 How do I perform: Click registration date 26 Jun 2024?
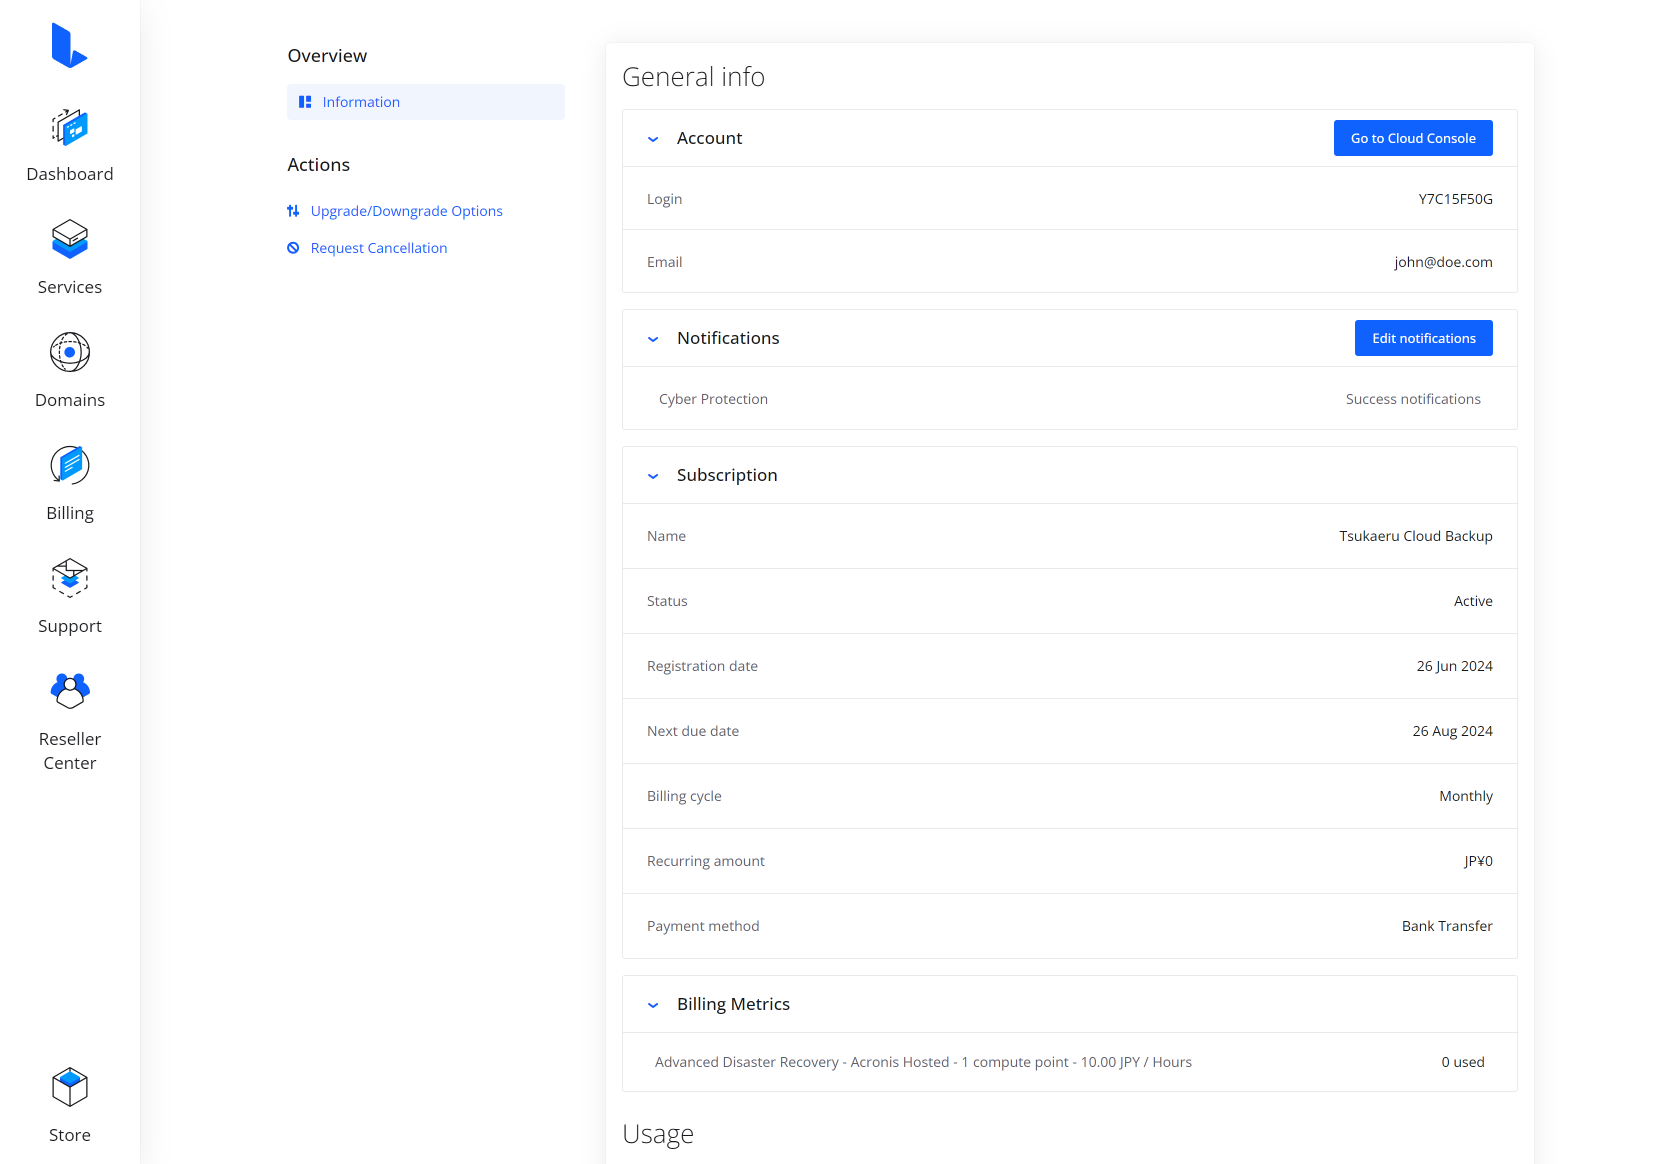point(1454,666)
